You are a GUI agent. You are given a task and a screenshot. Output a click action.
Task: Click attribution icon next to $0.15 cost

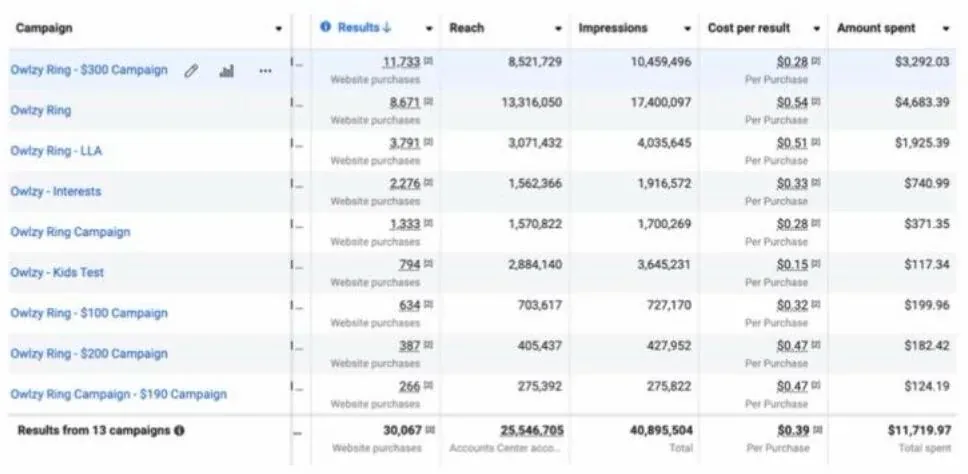pyautogui.click(x=816, y=265)
